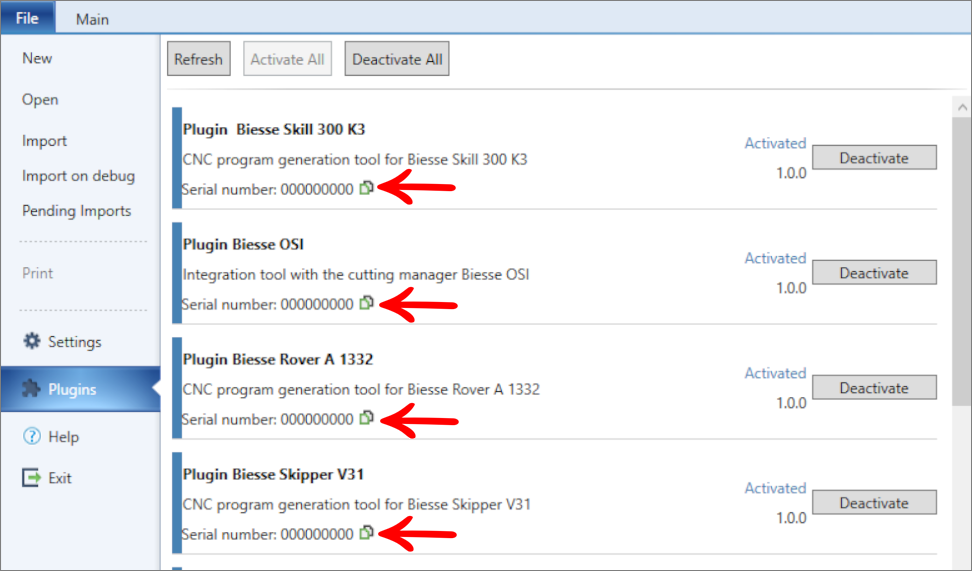Click version 1.0.0 of Biesse Rover A 1332

[x=791, y=403]
